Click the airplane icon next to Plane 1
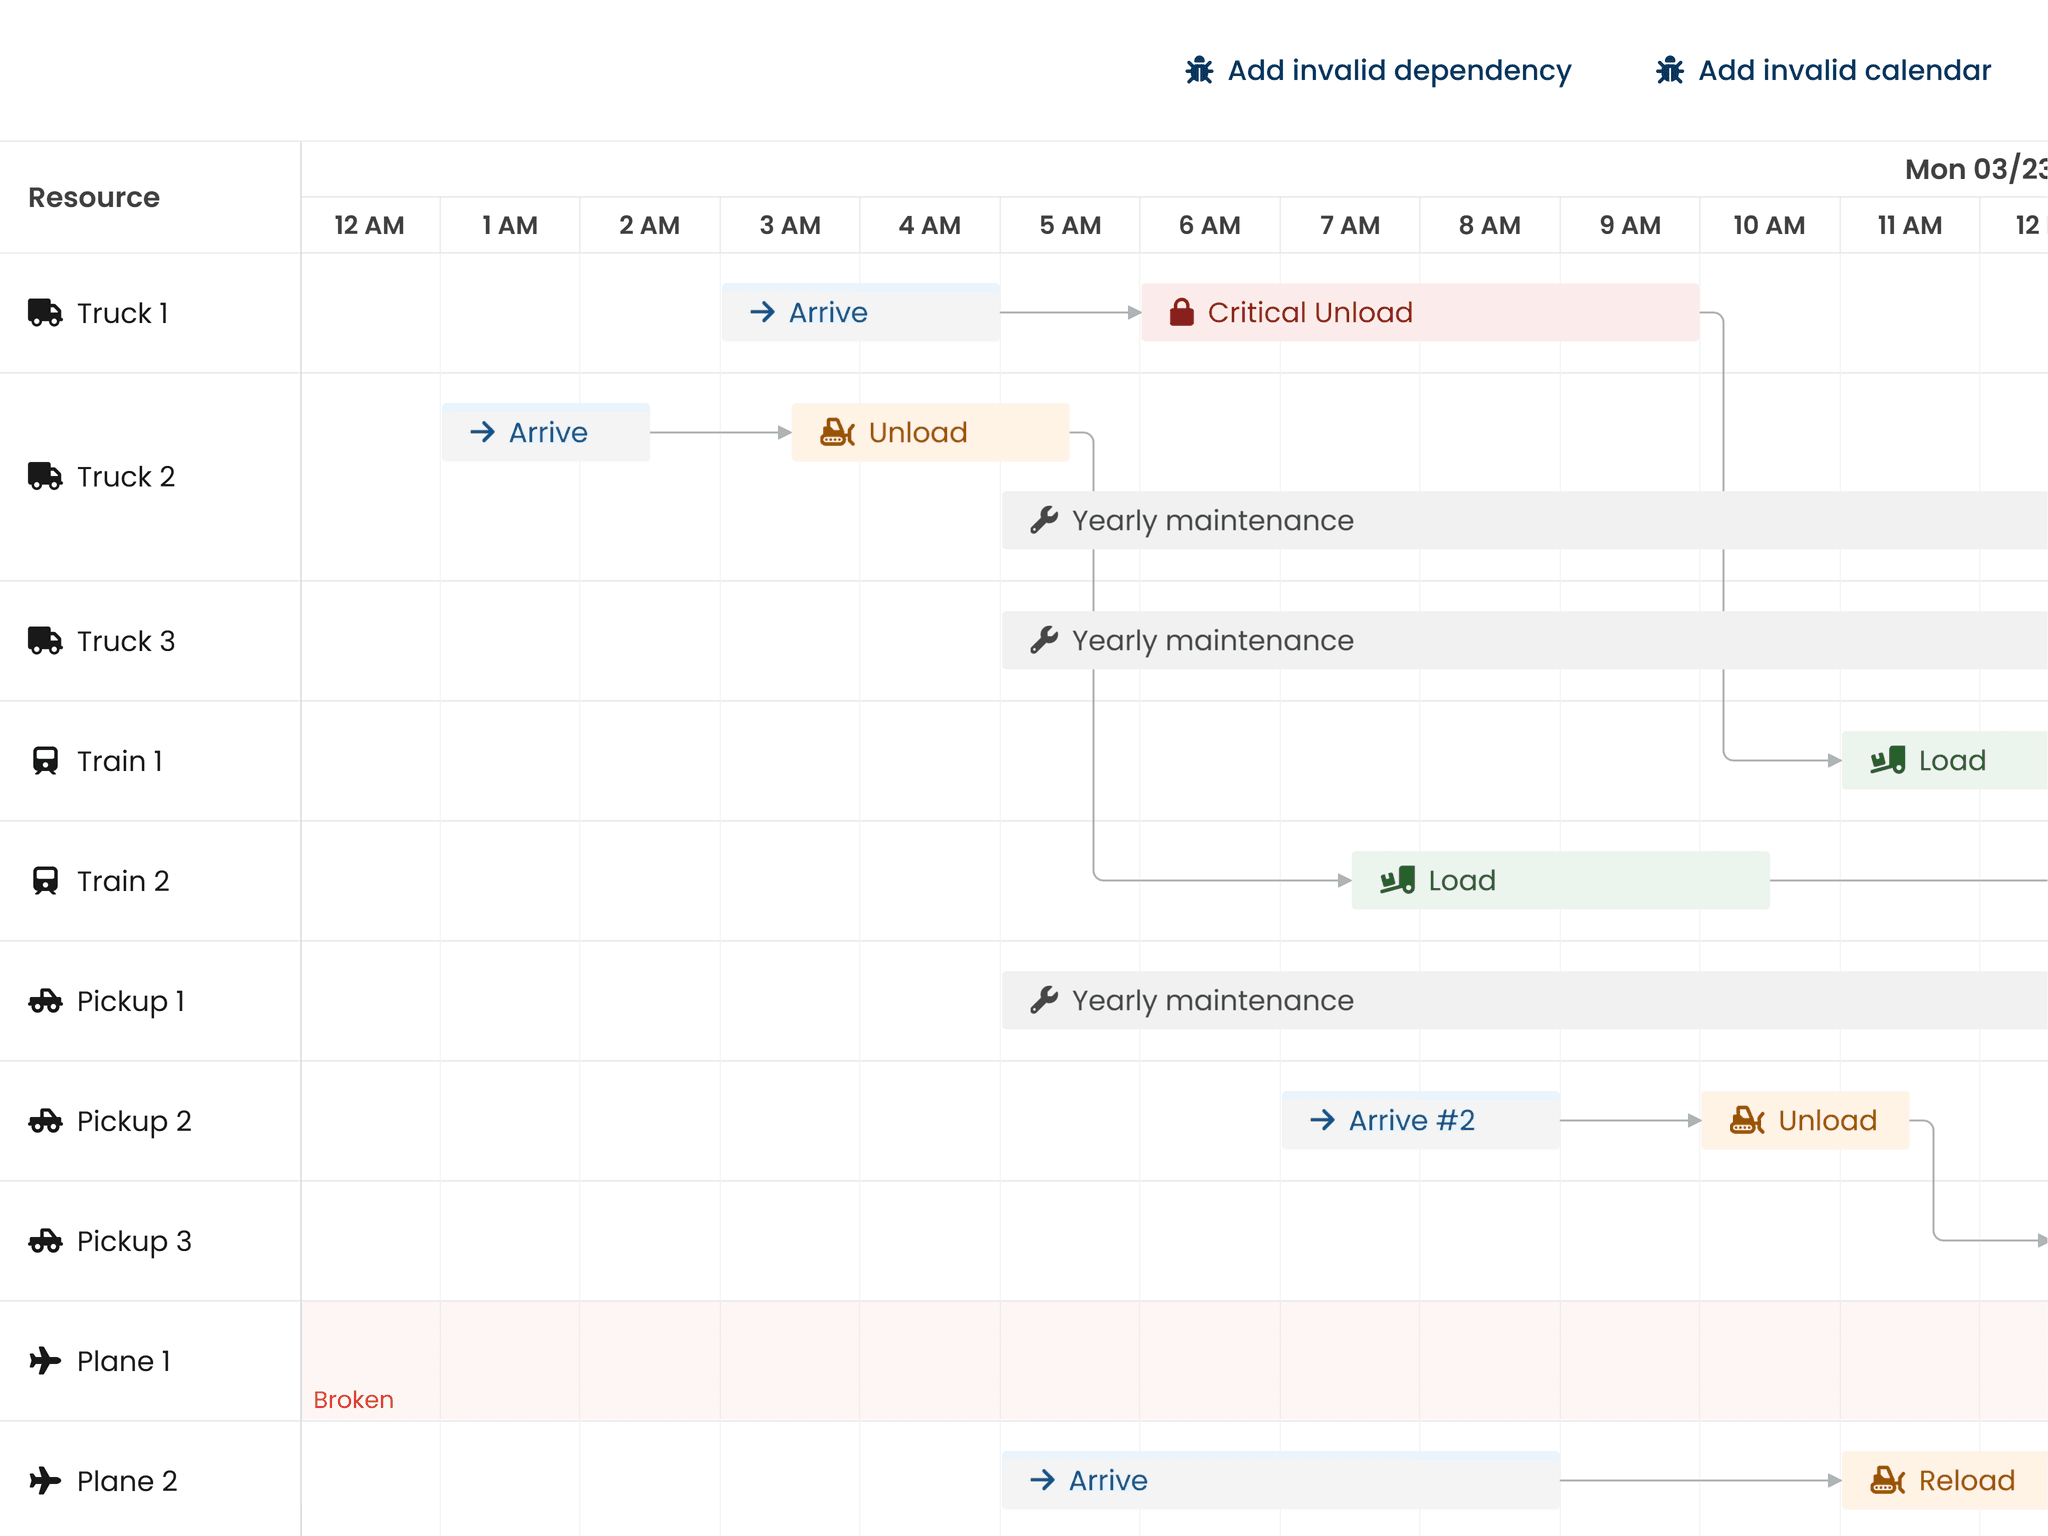The height and width of the screenshot is (1536, 2048). pos(44,1360)
